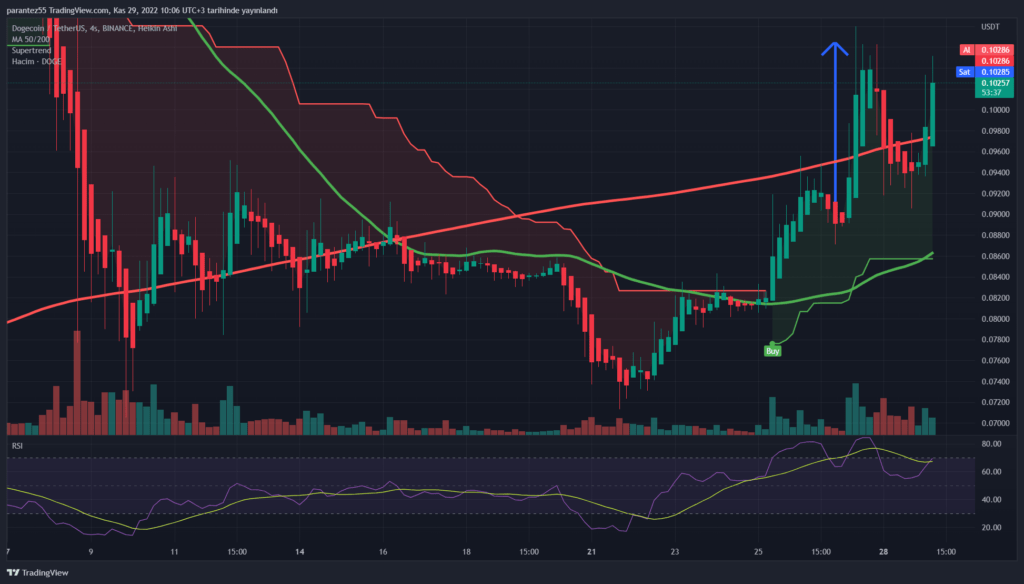1024x584 pixels.
Task: Click date 21 on the time axis
Action: point(592,551)
